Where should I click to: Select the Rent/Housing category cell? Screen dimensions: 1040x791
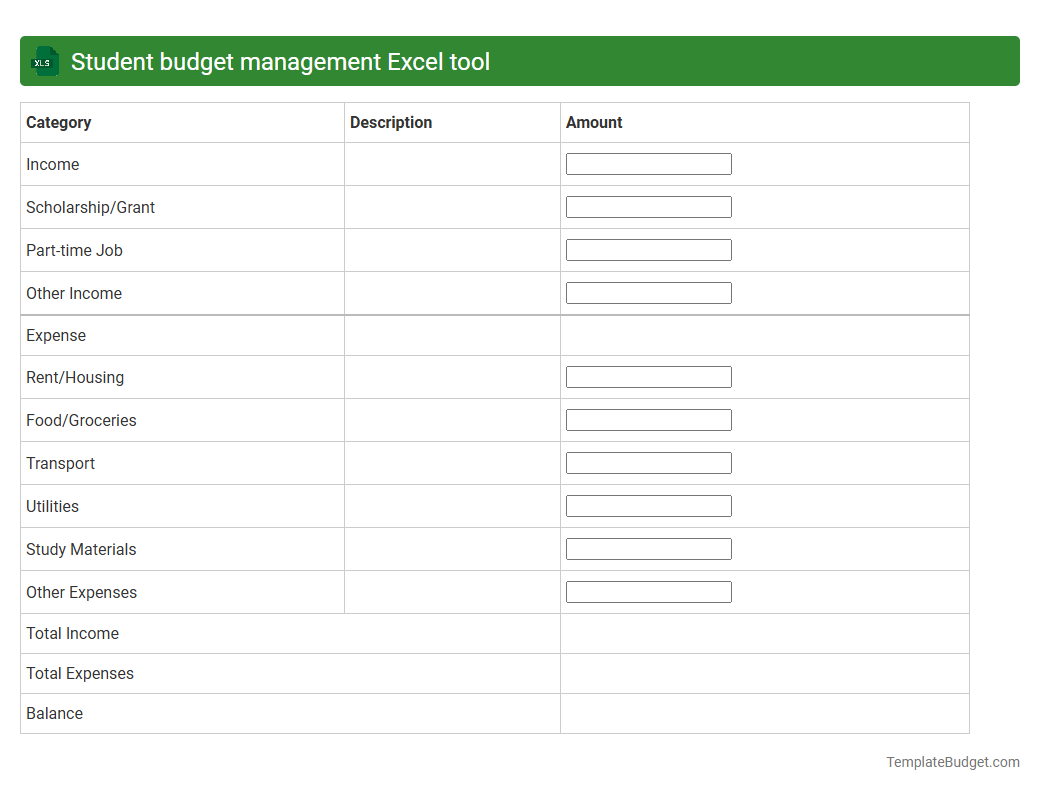point(74,377)
